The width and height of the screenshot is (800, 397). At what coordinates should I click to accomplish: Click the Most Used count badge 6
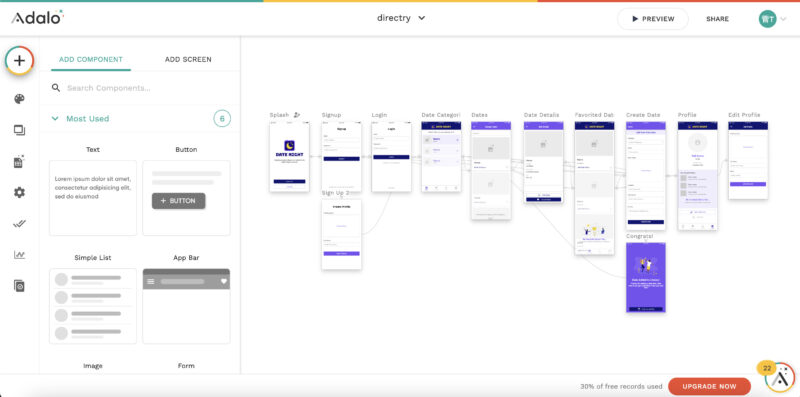tap(222, 119)
